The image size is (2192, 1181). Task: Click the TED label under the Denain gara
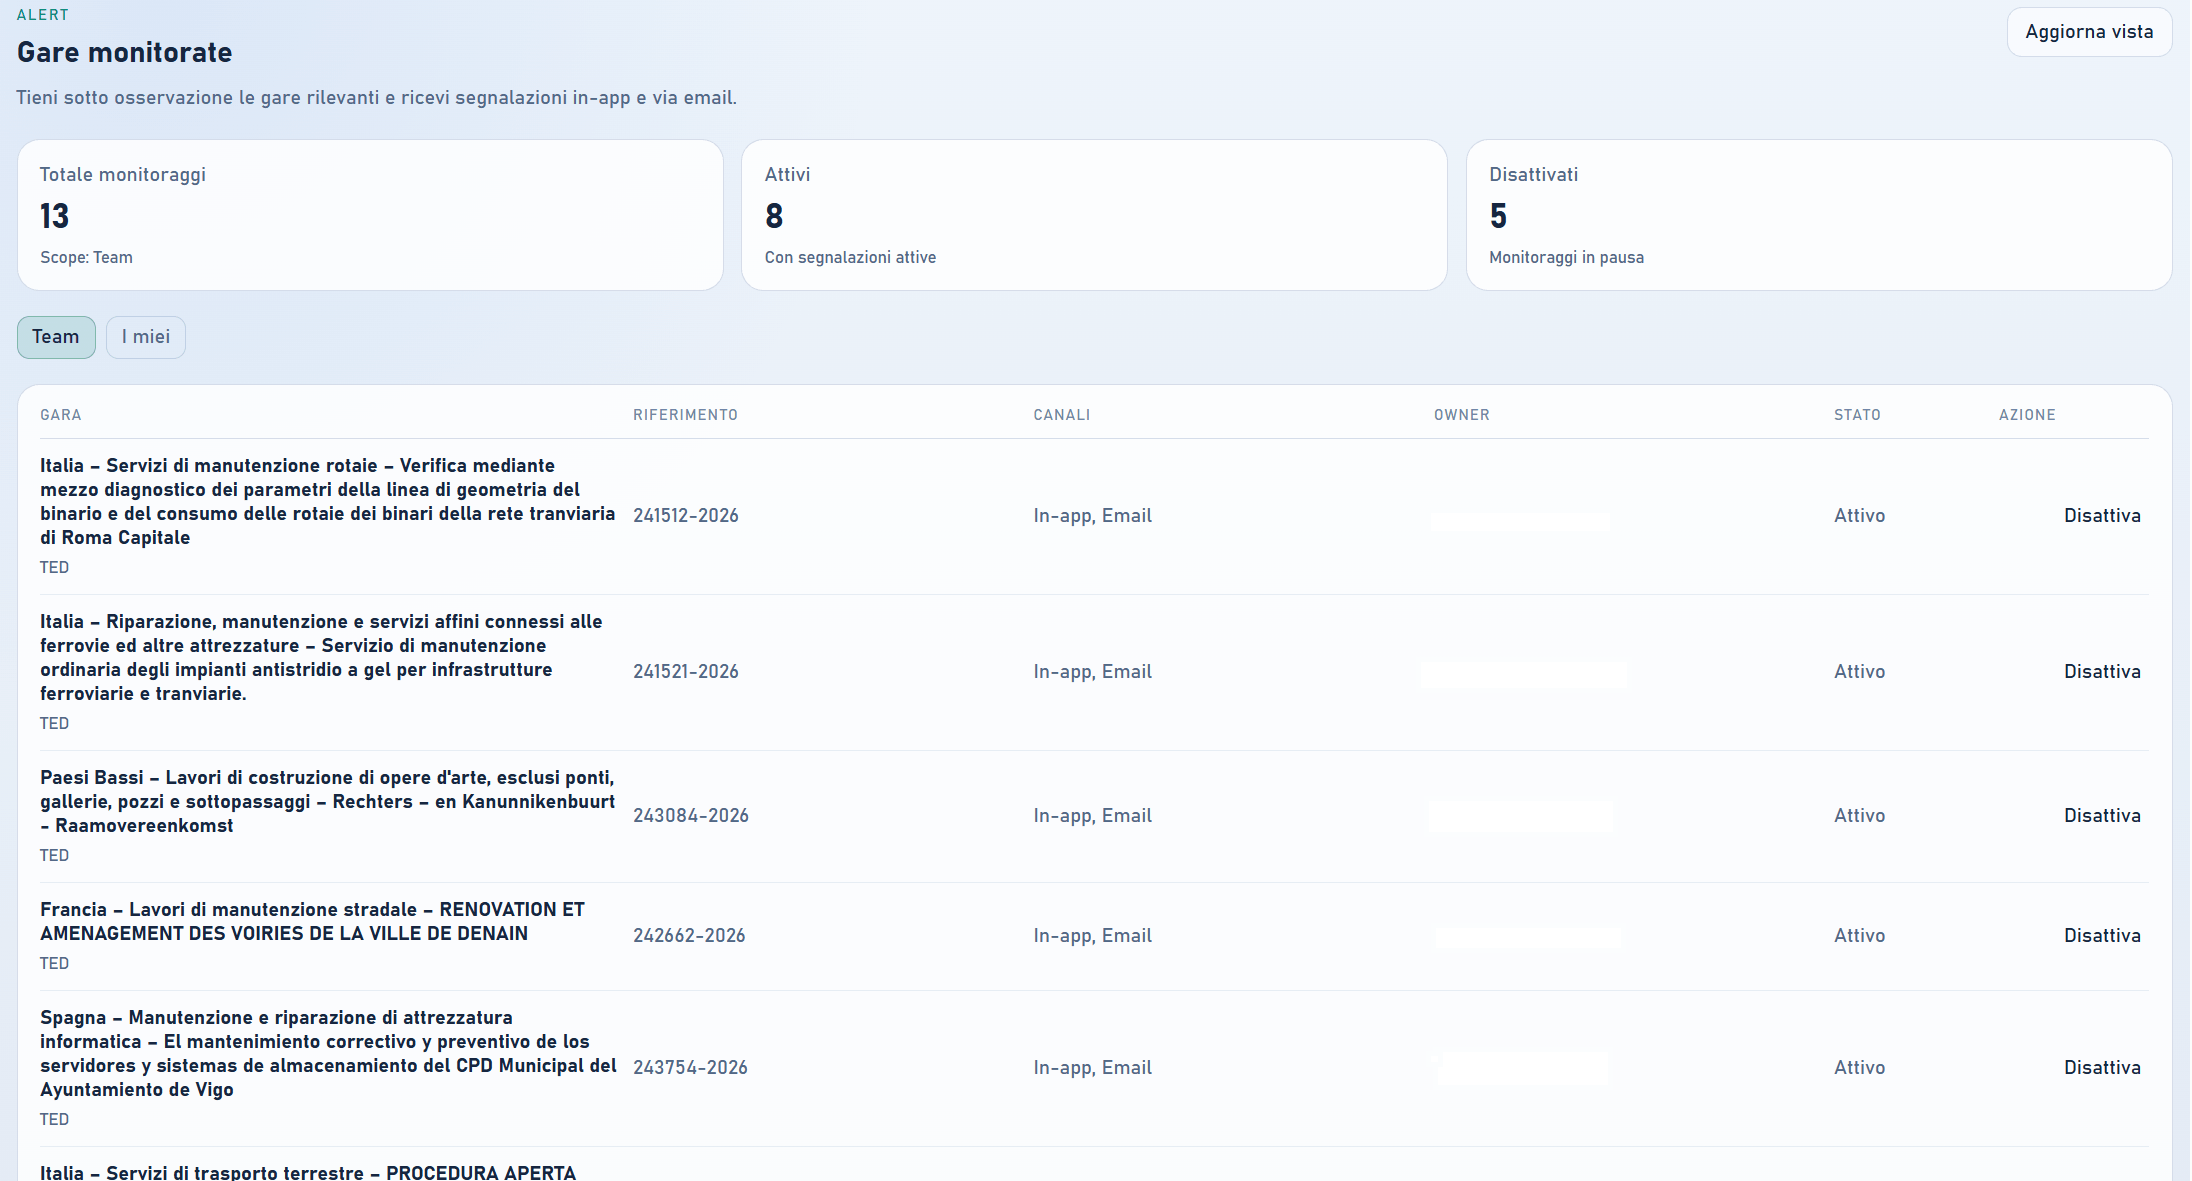coord(55,964)
